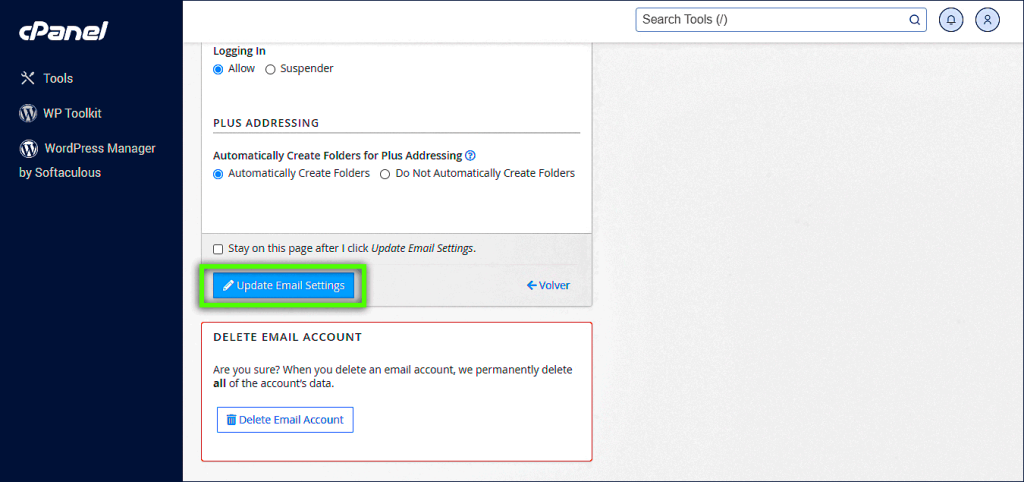
Task: Open the notifications bell icon
Action: 950,19
